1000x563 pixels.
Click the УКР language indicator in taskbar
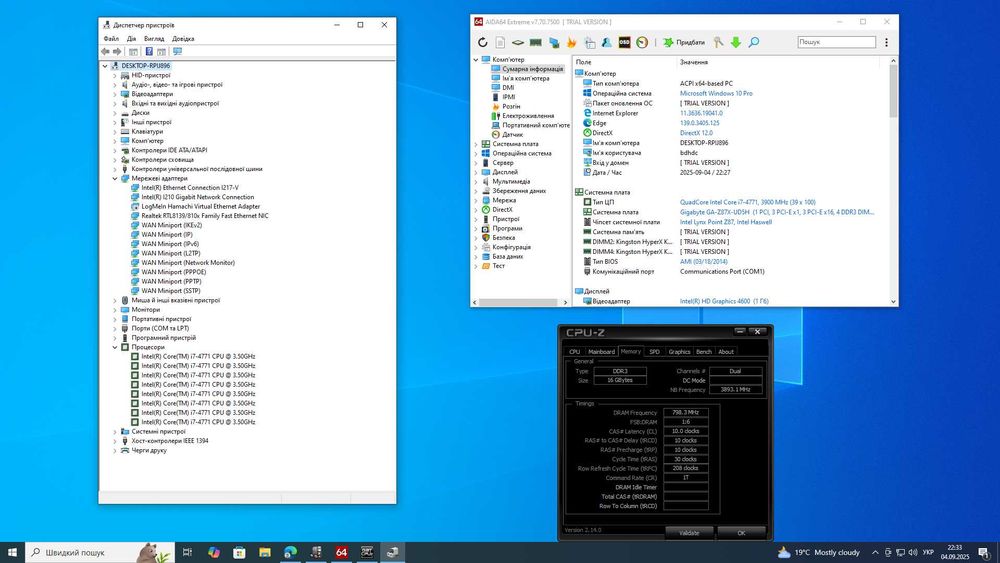tap(928, 552)
